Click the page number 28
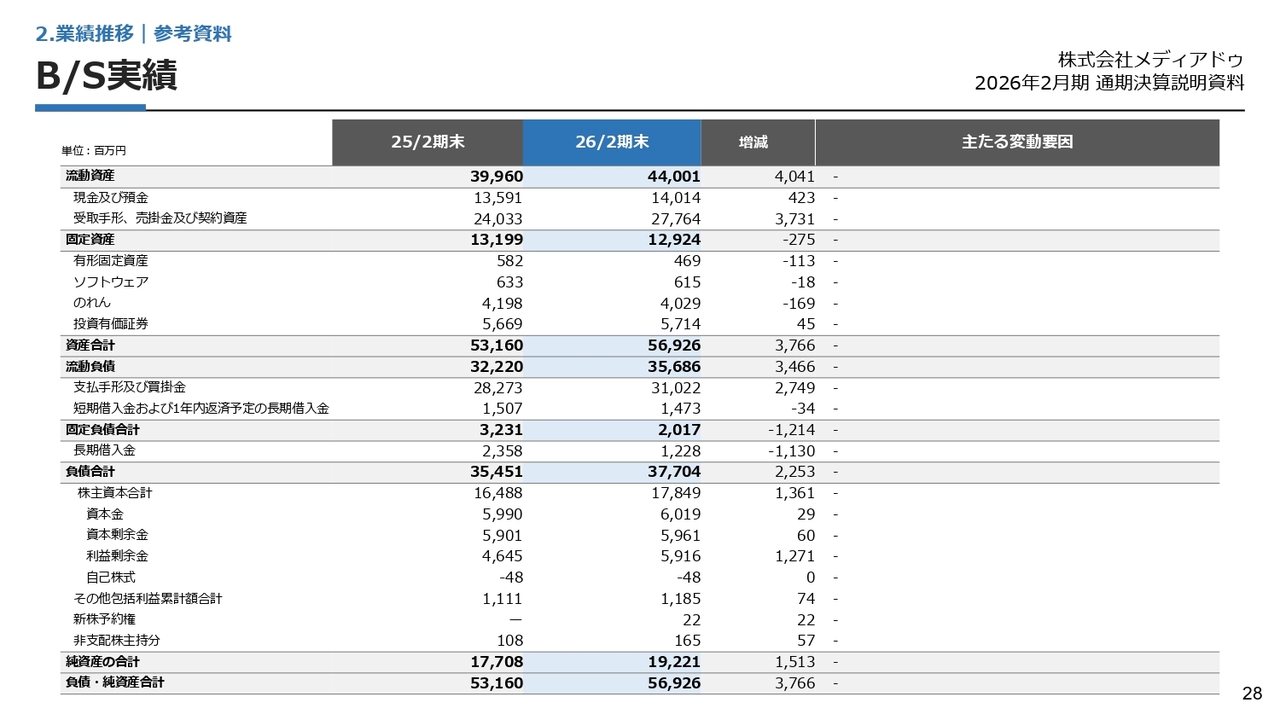 tap(1252, 694)
